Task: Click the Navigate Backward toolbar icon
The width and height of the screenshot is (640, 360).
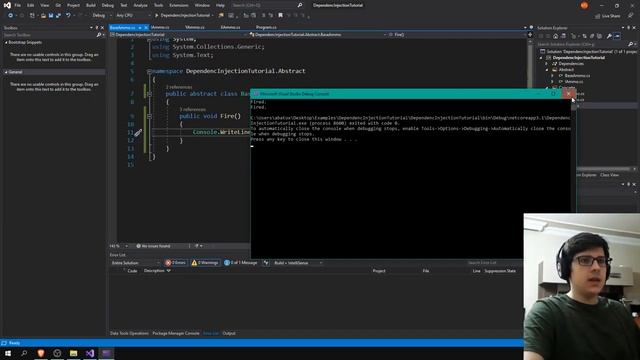Action: [10, 16]
